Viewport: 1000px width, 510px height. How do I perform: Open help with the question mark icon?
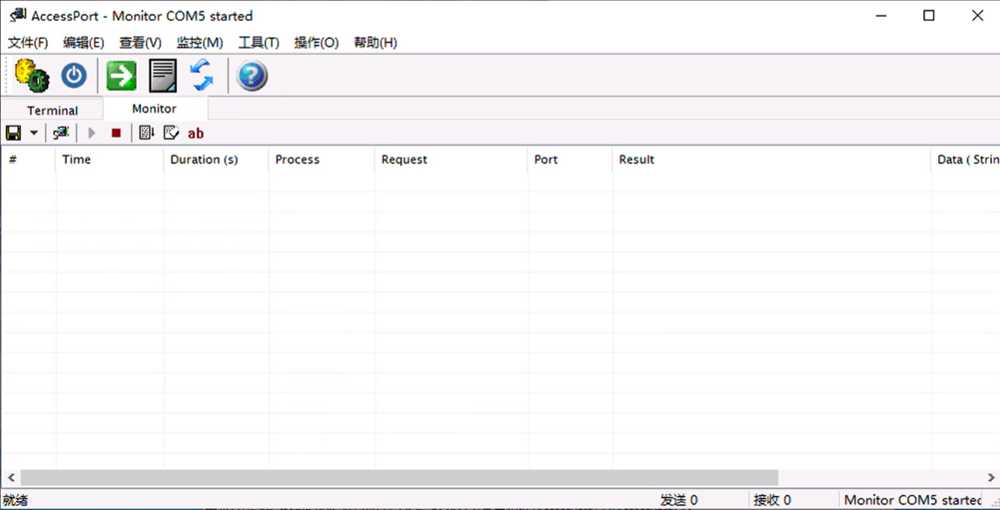pos(251,75)
